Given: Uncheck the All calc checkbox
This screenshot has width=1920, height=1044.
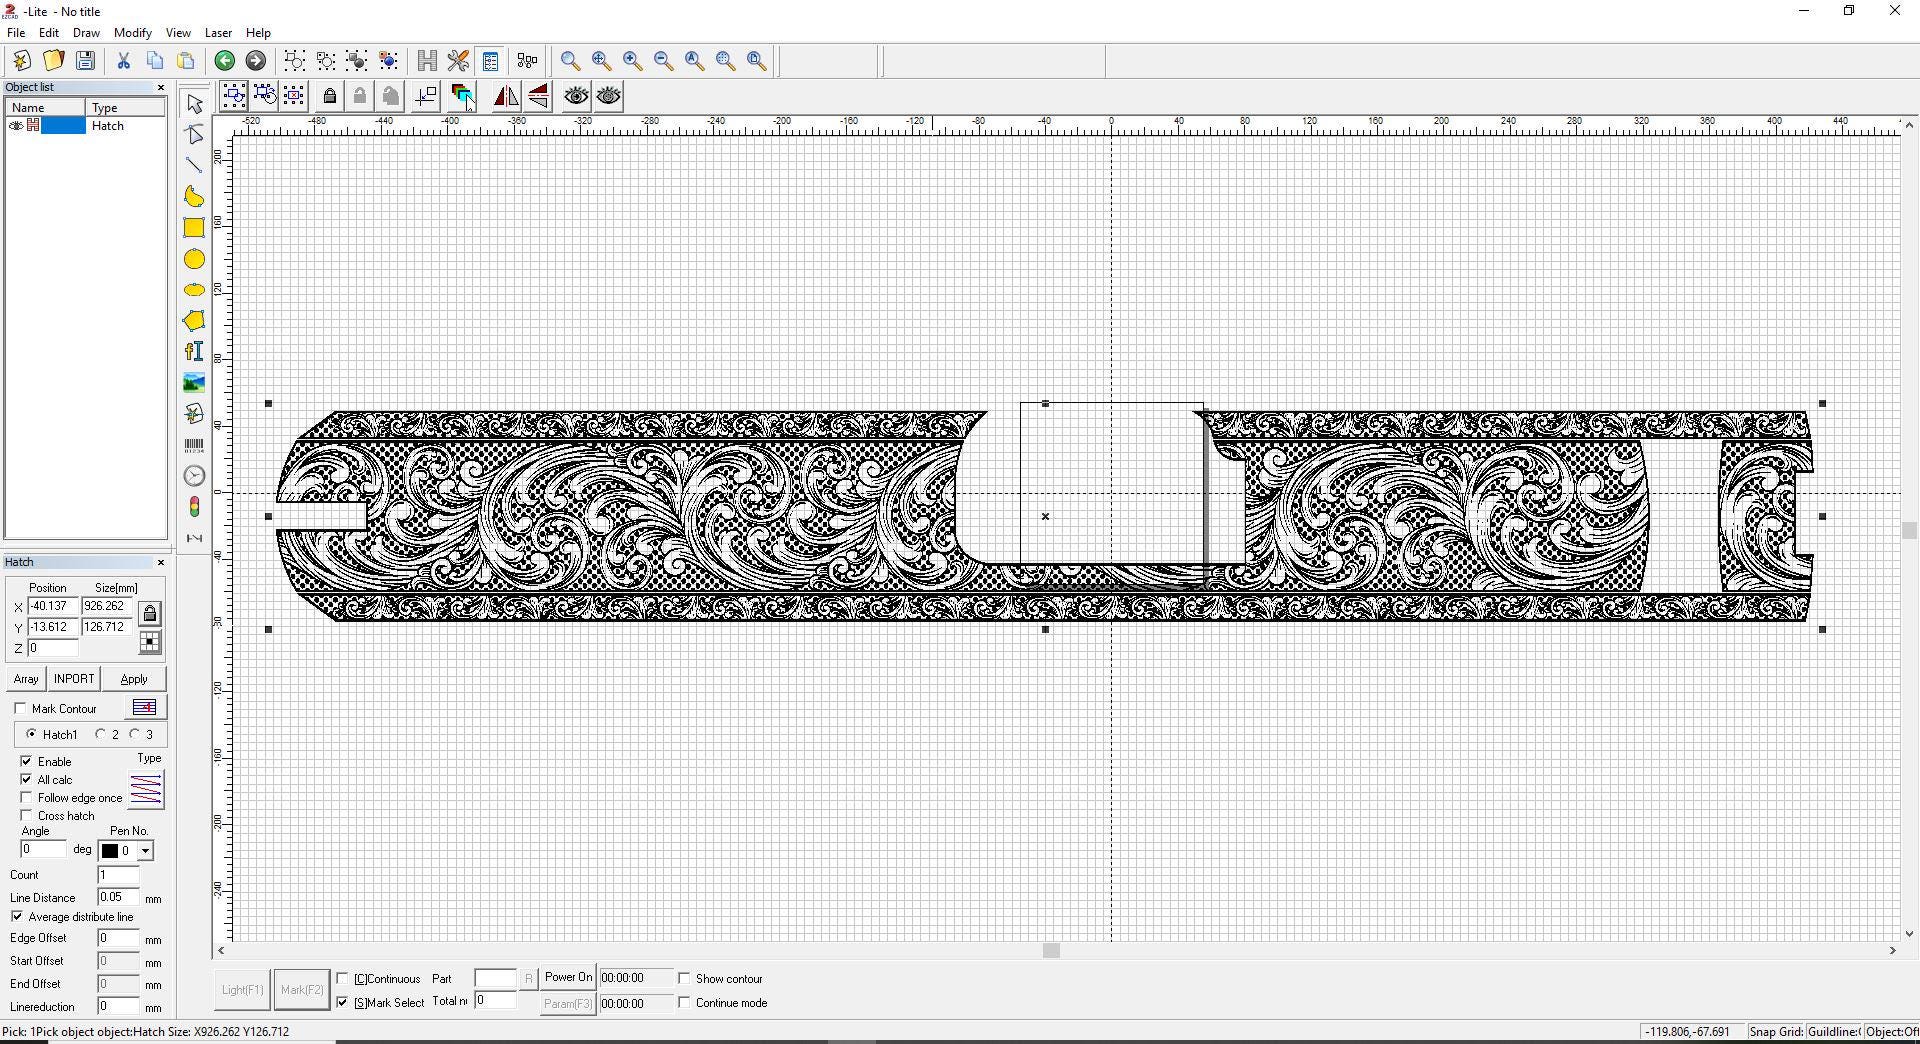Looking at the screenshot, I should 27,780.
